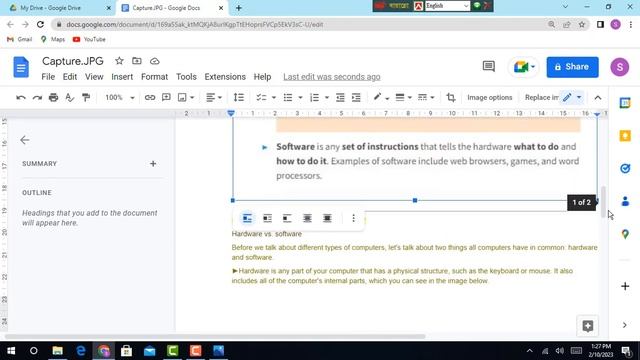Decrease the indent level
This screenshot has width=640, height=360.
pos(340,98)
